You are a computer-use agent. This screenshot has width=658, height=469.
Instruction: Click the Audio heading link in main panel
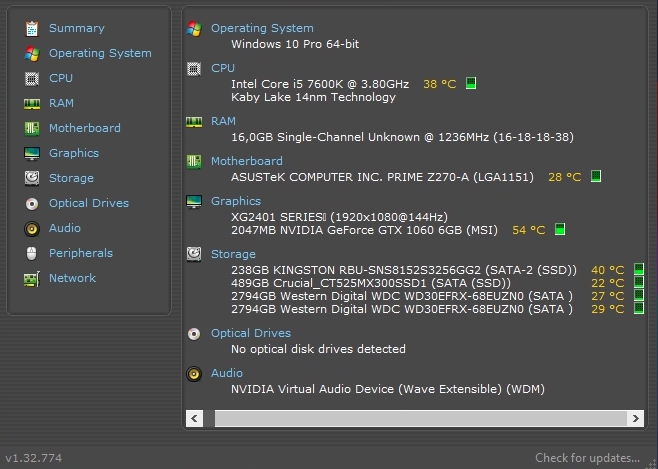pos(227,373)
